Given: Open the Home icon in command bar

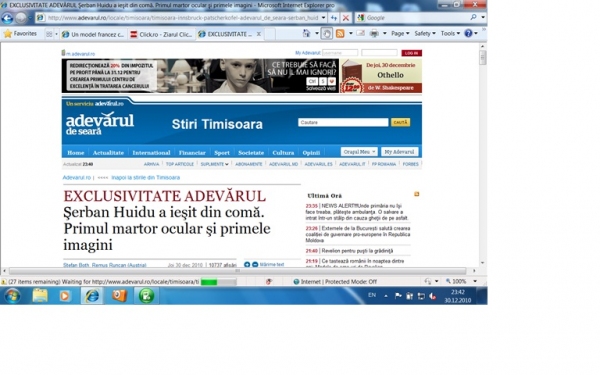Looking at the screenshot, I should coord(307,34).
